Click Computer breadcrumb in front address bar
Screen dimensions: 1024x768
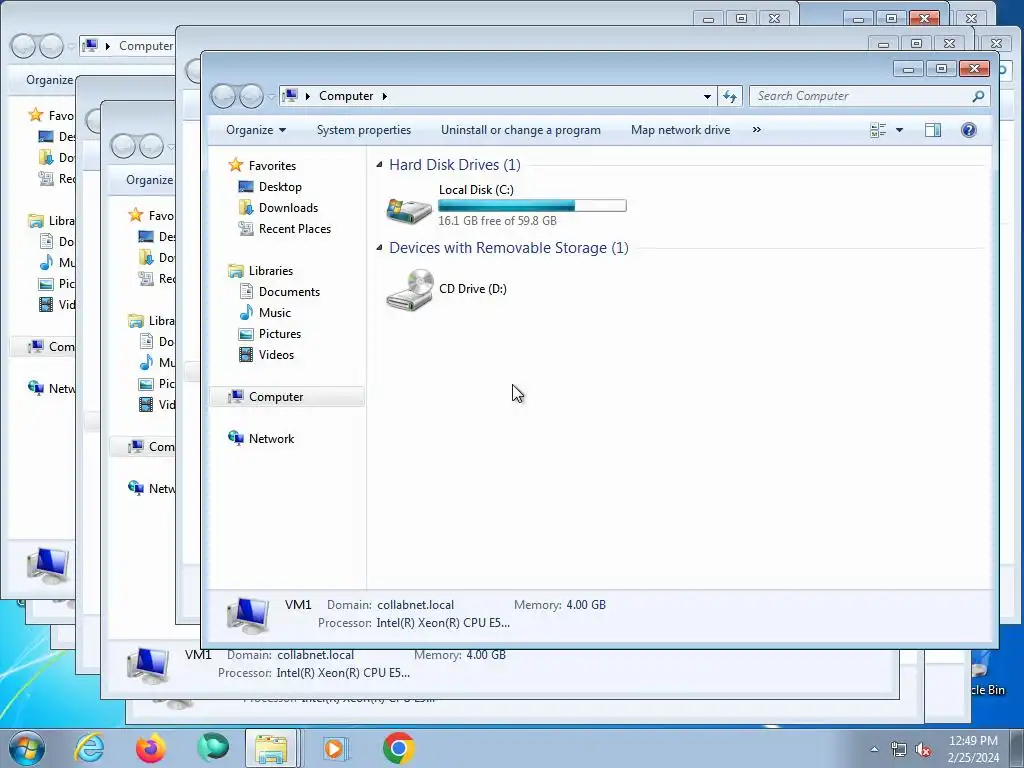click(x=346, y=96)
